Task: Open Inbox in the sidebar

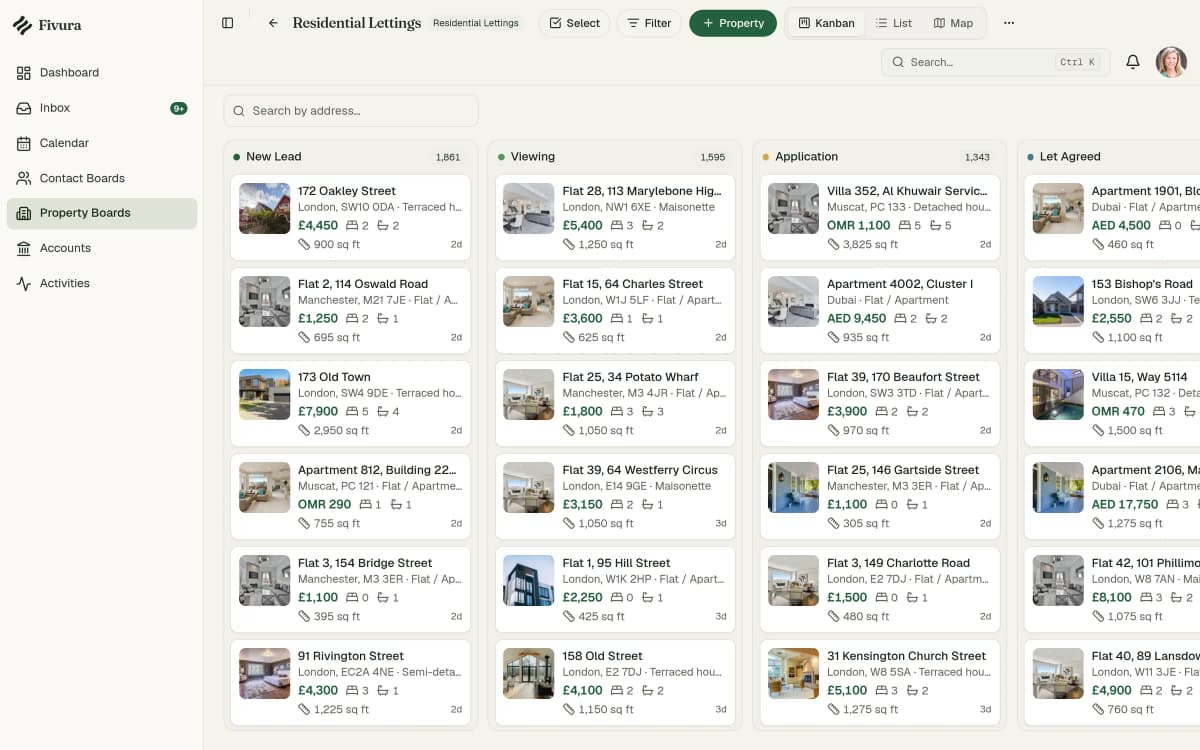Action: tap(102, 108)
